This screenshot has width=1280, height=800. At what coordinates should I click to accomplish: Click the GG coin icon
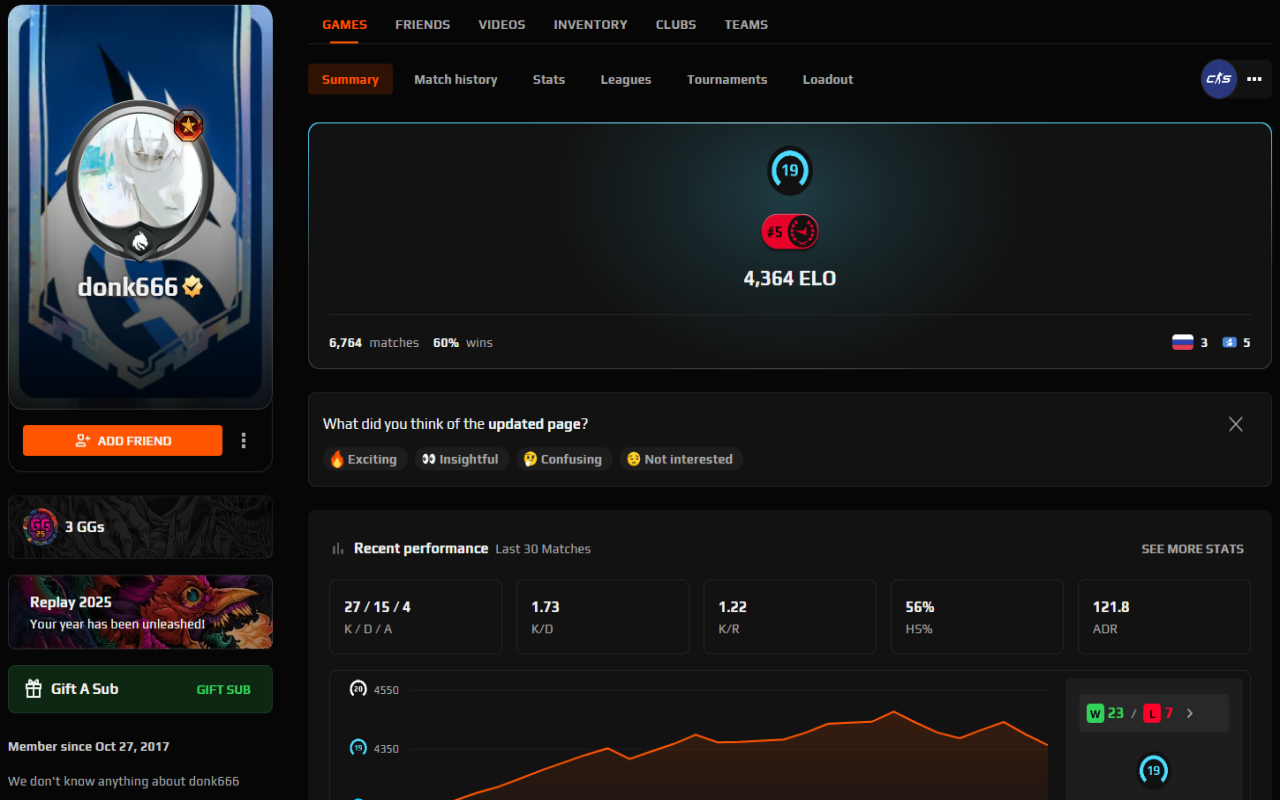(40, 526)
